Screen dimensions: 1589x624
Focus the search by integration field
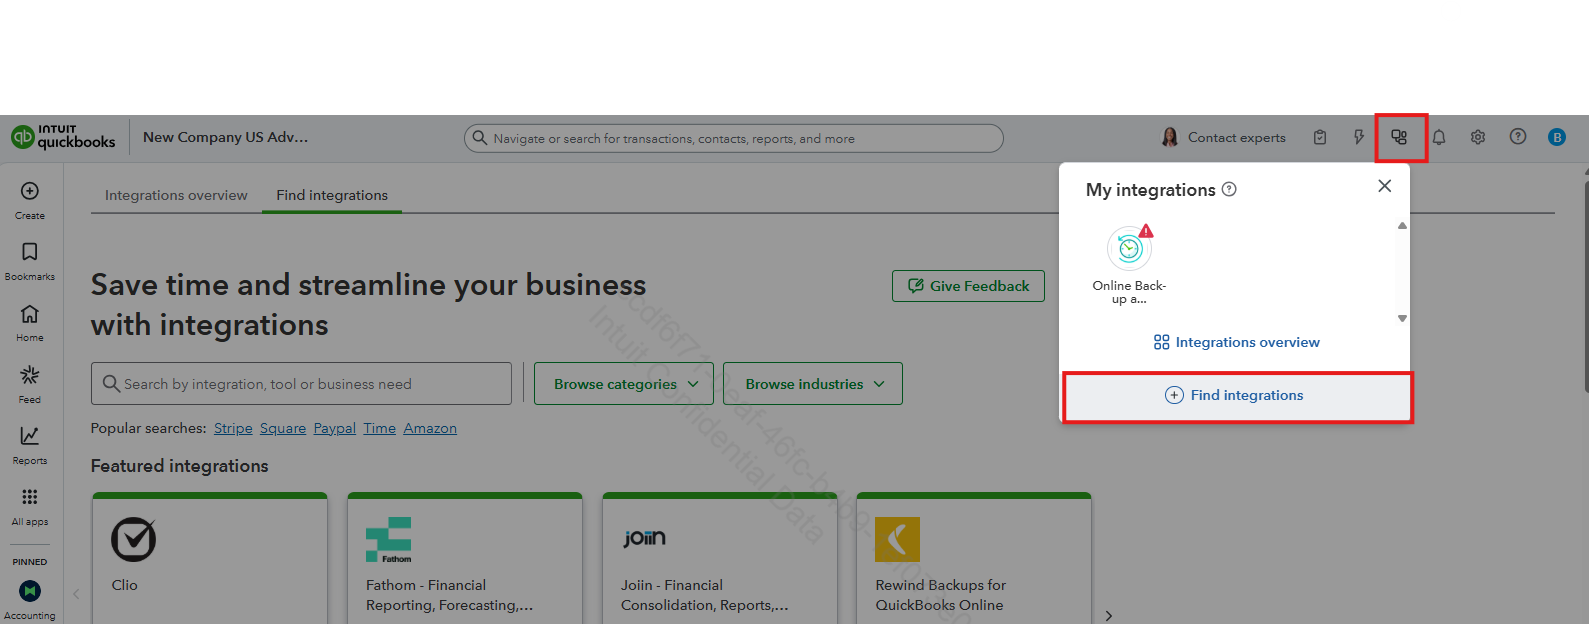tap(301, 384)
